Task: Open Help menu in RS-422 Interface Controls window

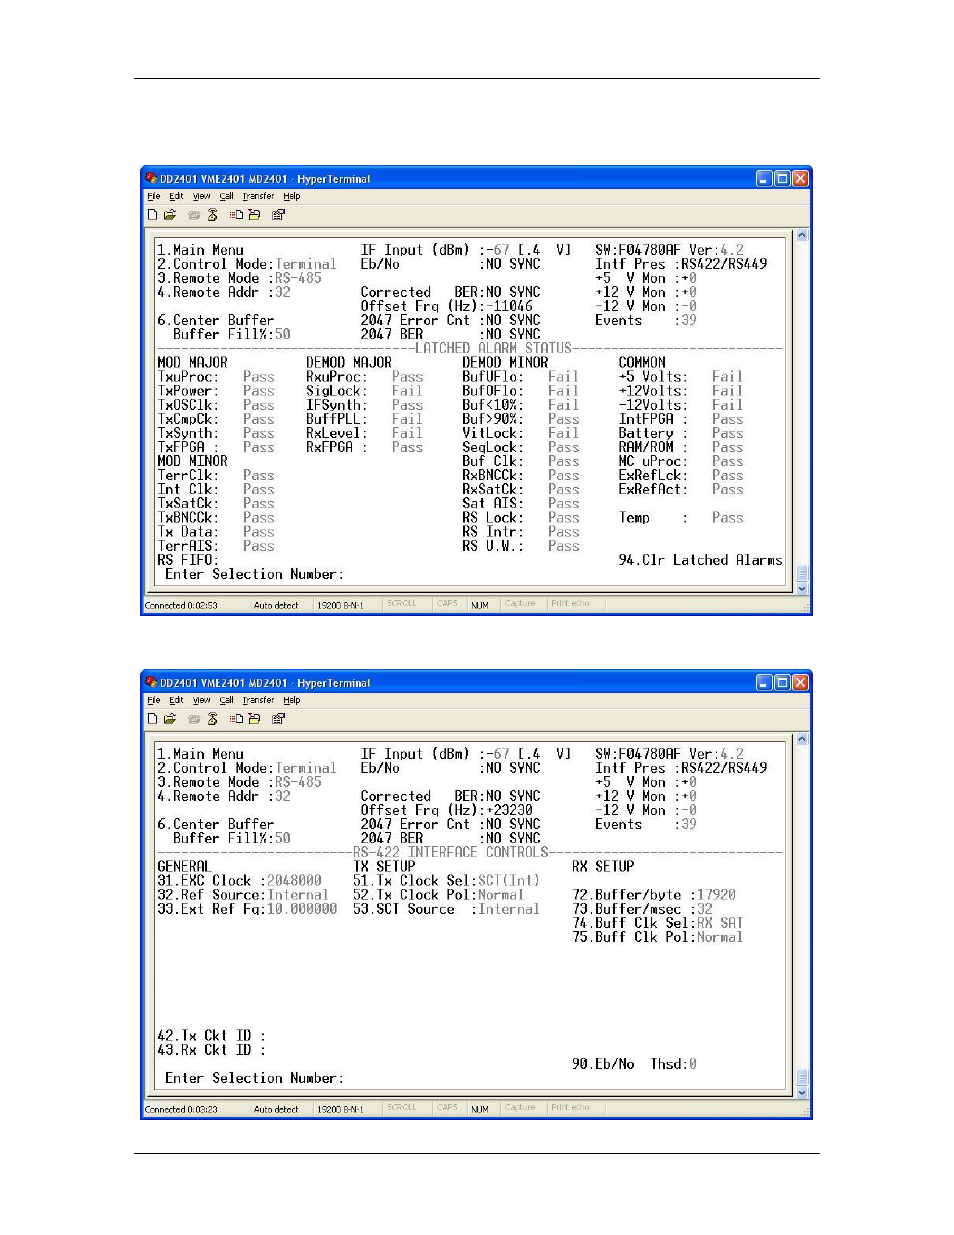Action: pos(291,700)
